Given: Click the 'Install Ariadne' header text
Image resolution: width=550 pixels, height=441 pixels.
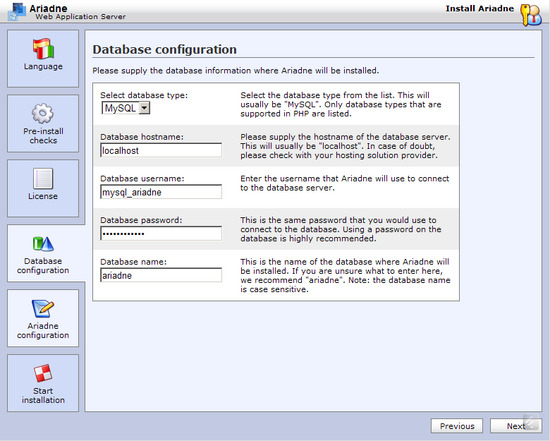Looking at the screenshot, I should pyautogui.click(x=479, y=9).
